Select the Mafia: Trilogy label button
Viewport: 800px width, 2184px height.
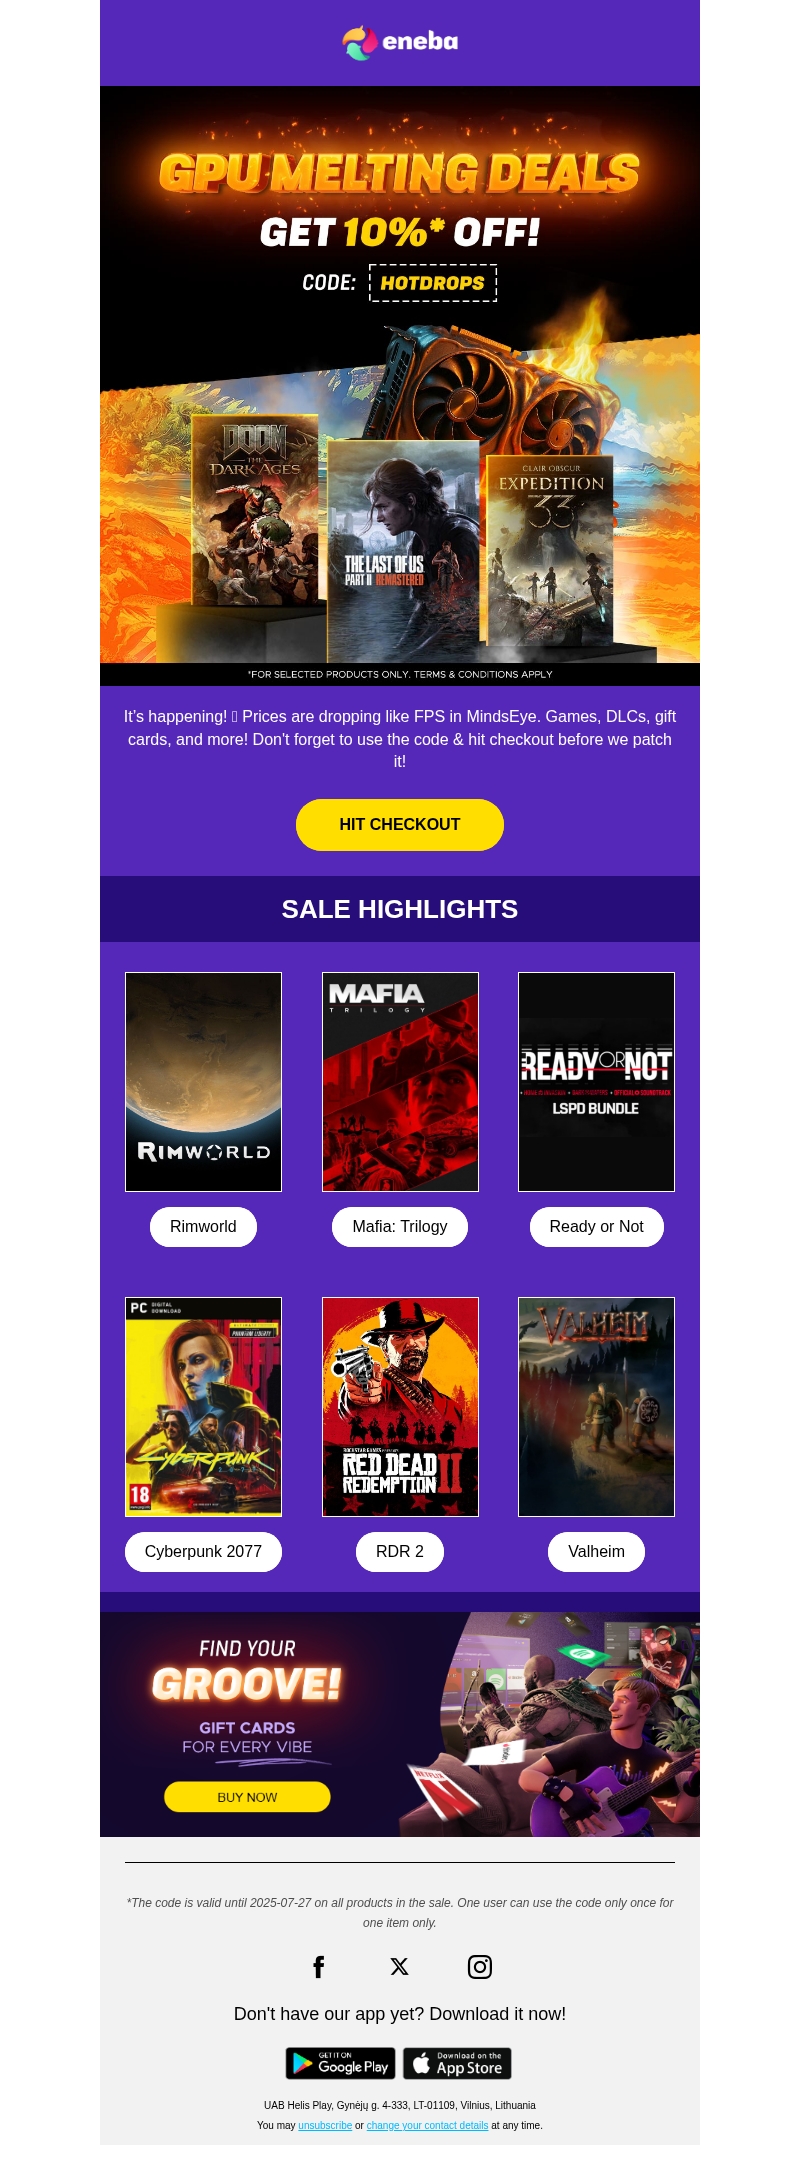(400, 1227)
